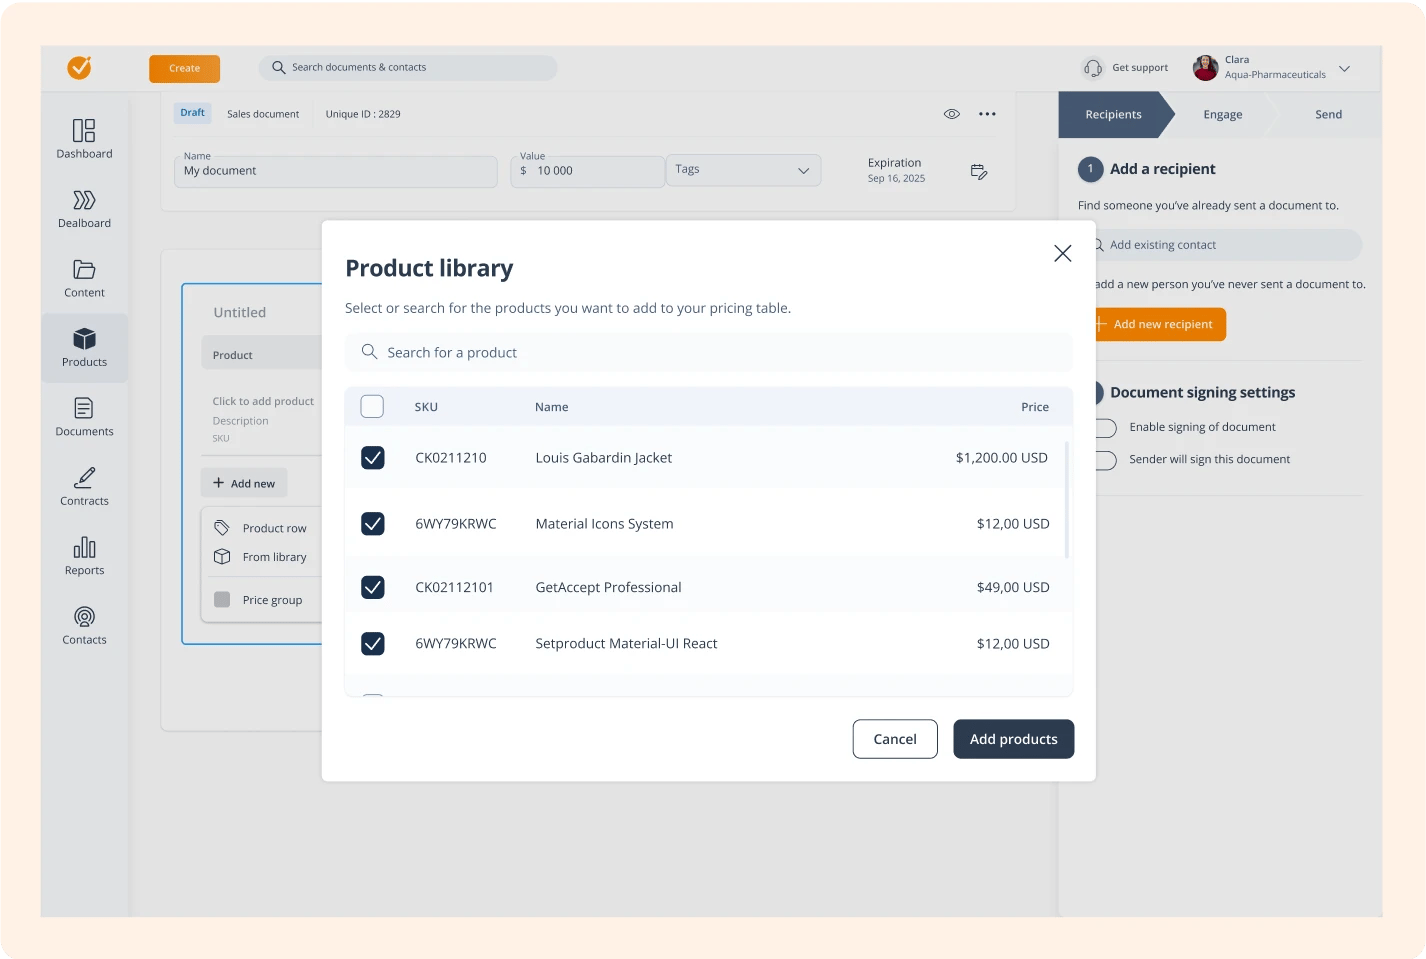Switch to the Engage step tab

tap(1222, 115)
